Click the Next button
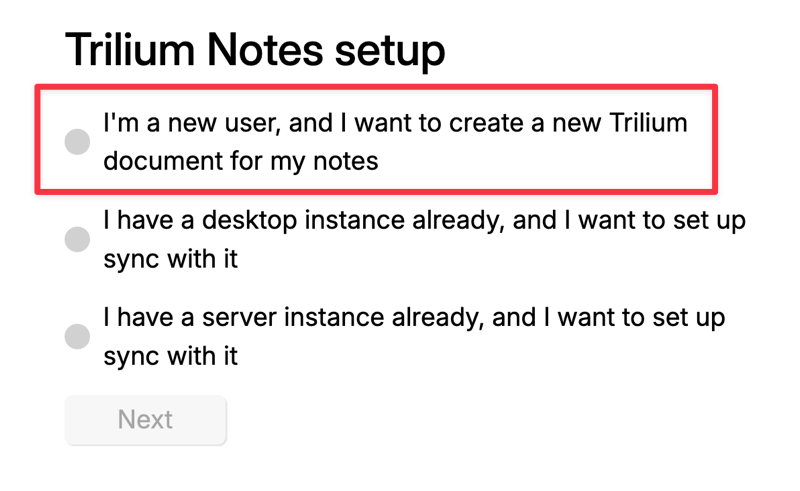Viewport: 800px width, 491px height. (145, 420)
